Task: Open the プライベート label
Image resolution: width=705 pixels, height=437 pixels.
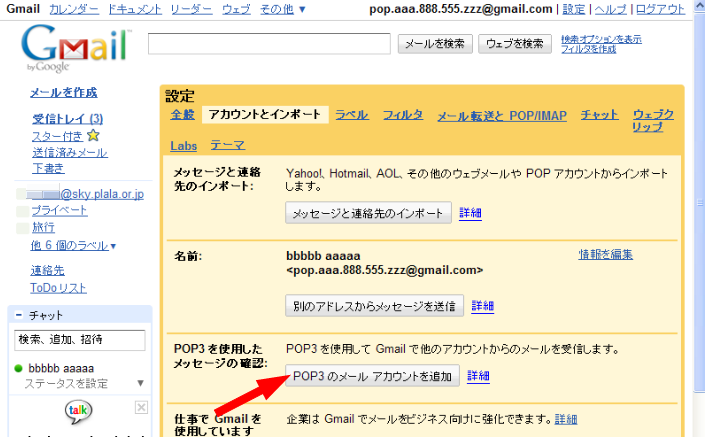Action: coord(59,210)
